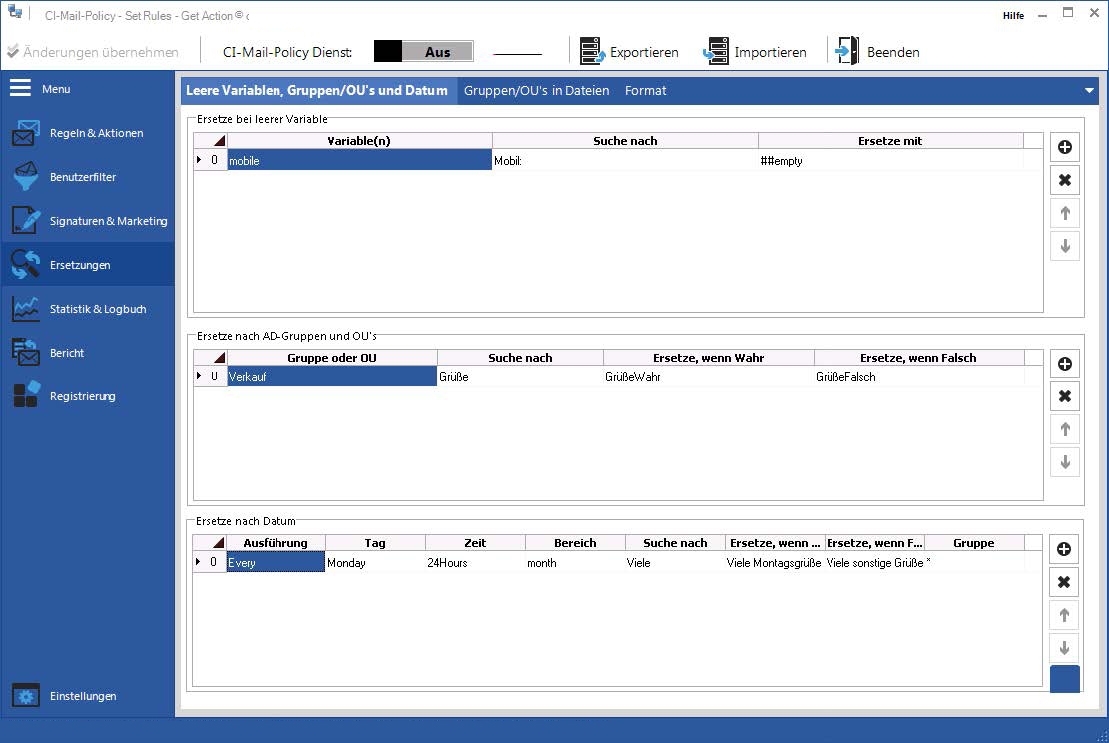Switch to the Format tab

[645, 90]
